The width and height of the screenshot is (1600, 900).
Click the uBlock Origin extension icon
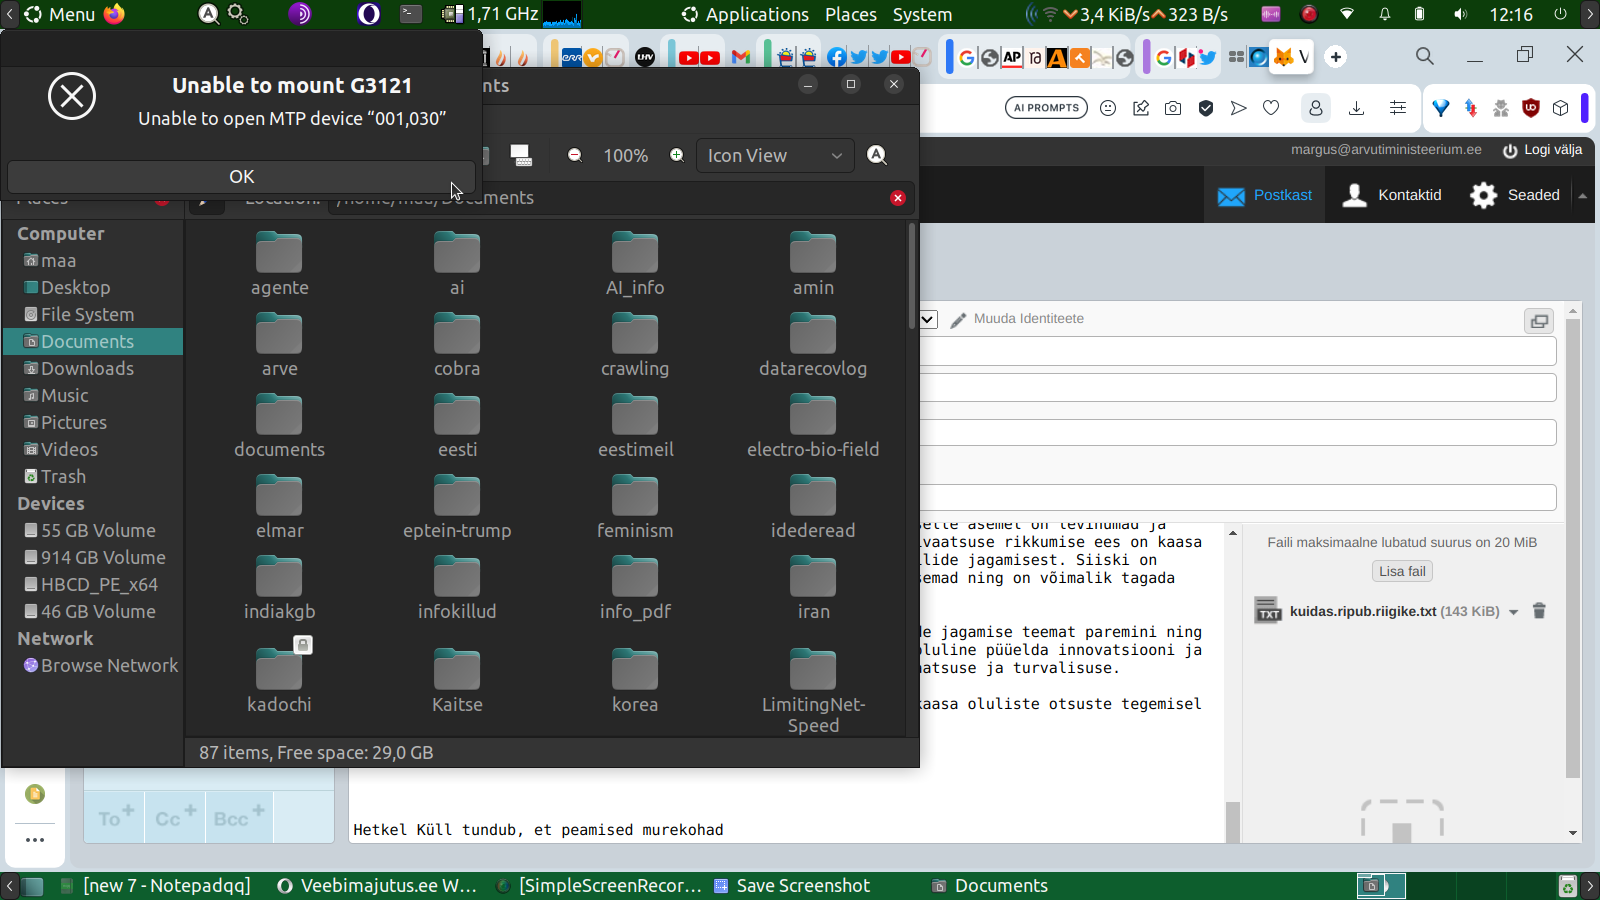[1530, 108]
